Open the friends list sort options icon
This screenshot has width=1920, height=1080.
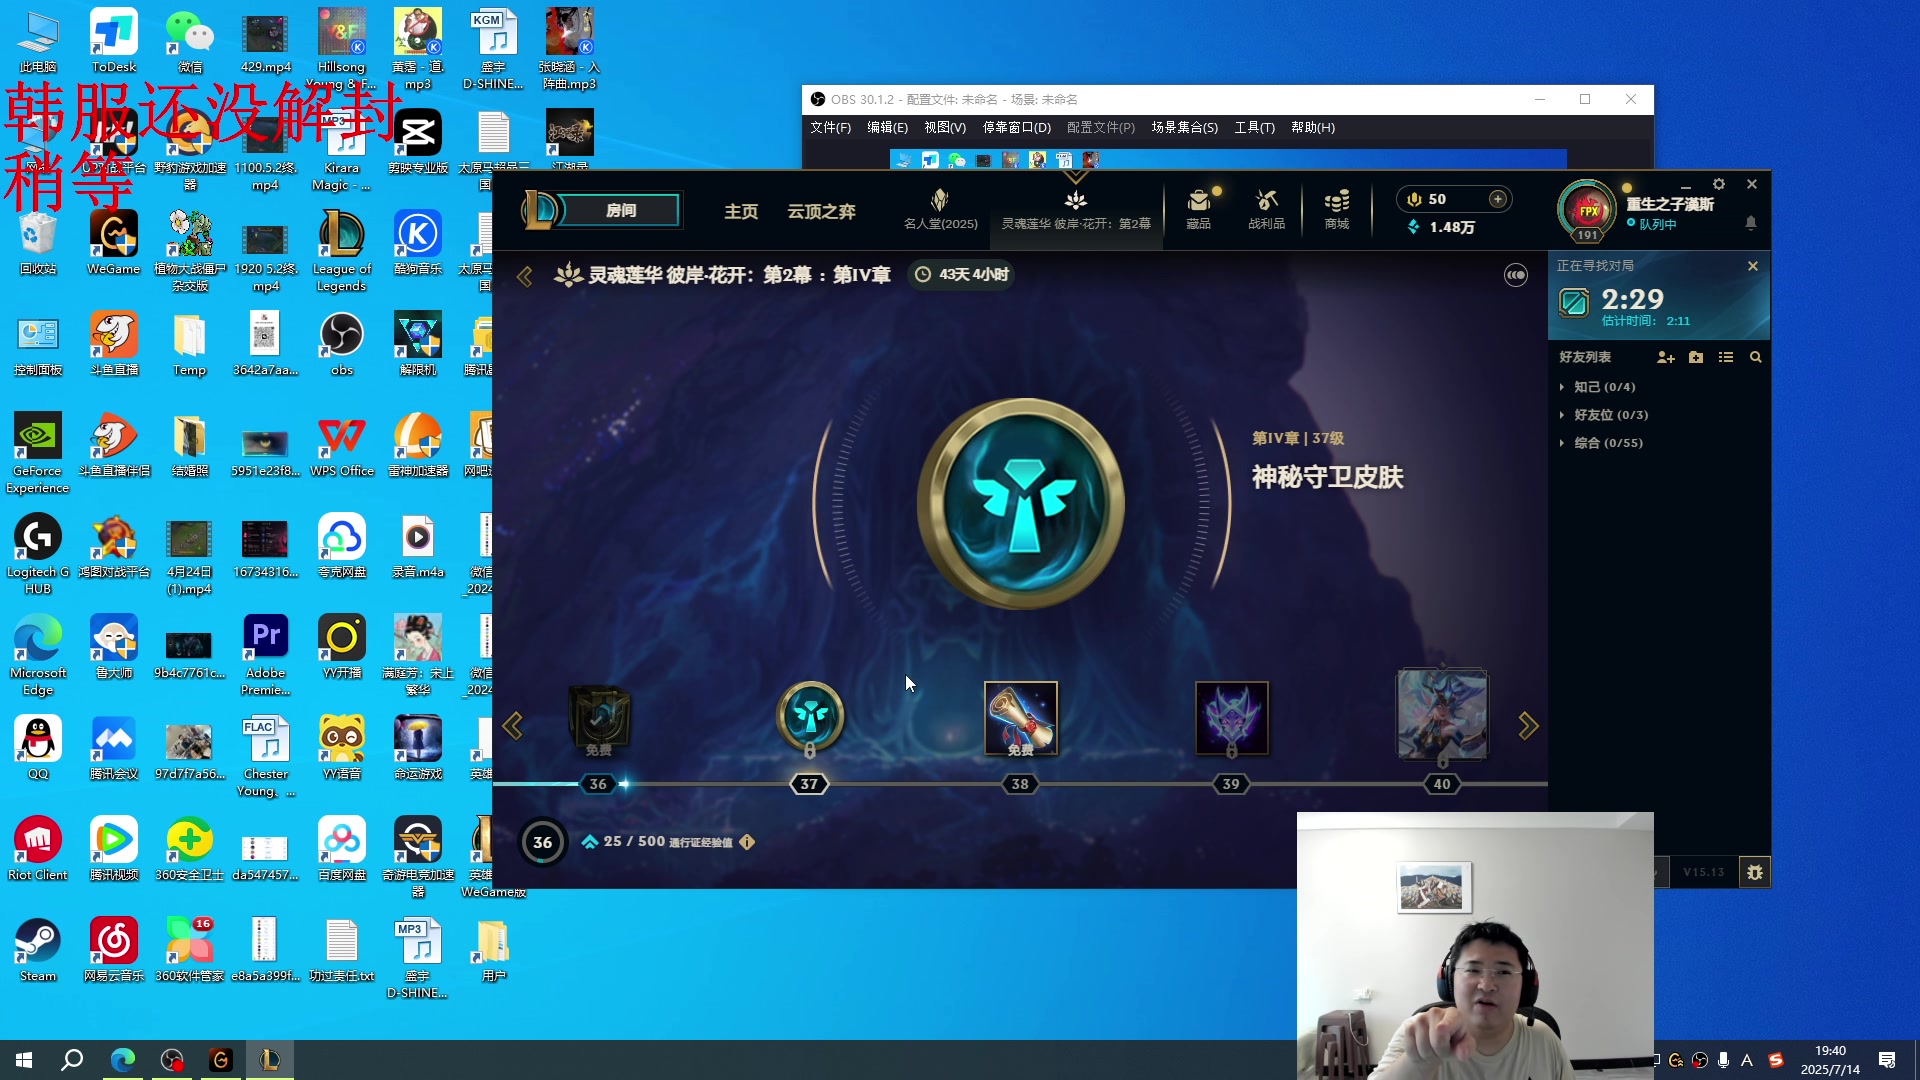(x=1726, y=357)
